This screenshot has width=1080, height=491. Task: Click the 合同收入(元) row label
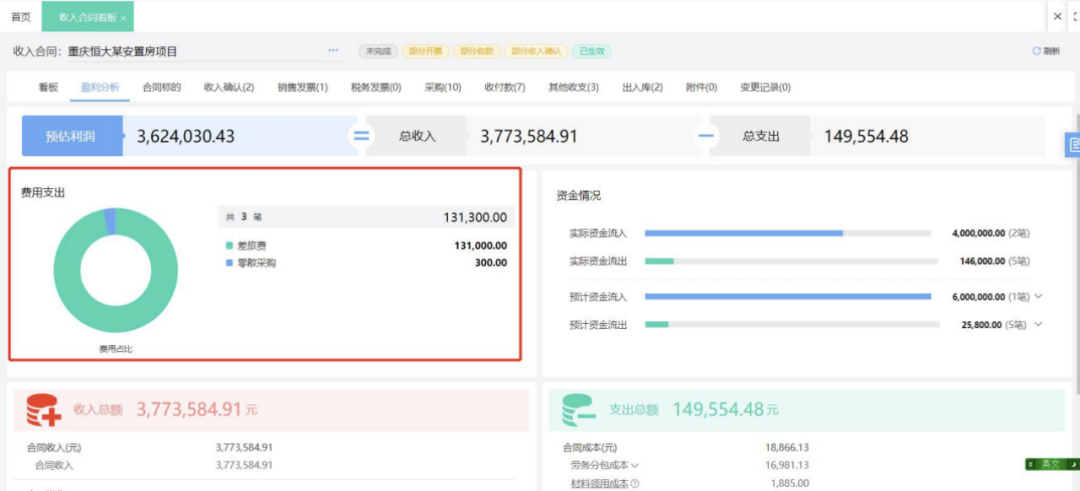coord(54,448)
